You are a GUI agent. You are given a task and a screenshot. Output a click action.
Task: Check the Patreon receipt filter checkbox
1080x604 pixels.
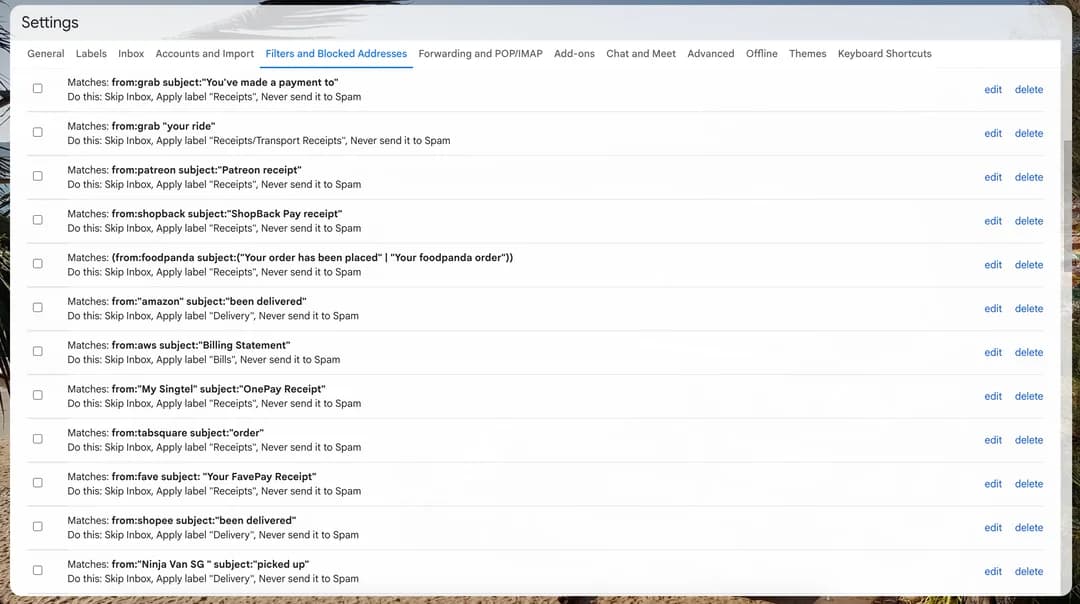coord(37,175)
